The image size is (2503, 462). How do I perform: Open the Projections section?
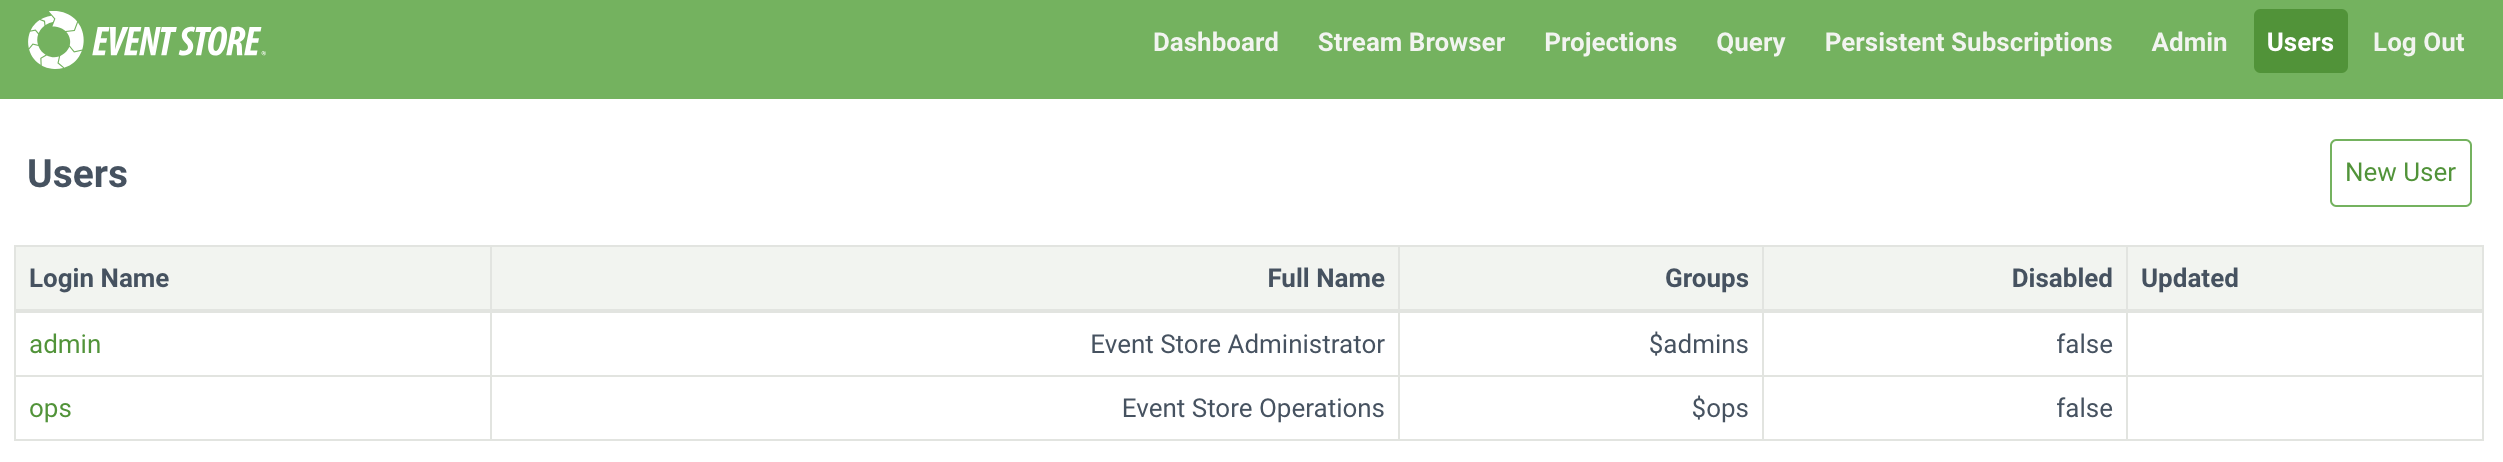click(x=1609, y=42)
